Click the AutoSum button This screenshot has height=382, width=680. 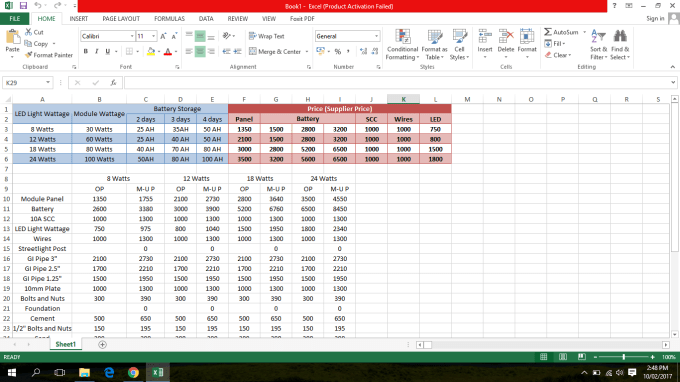pyautogui.click(x=562, y=32)
